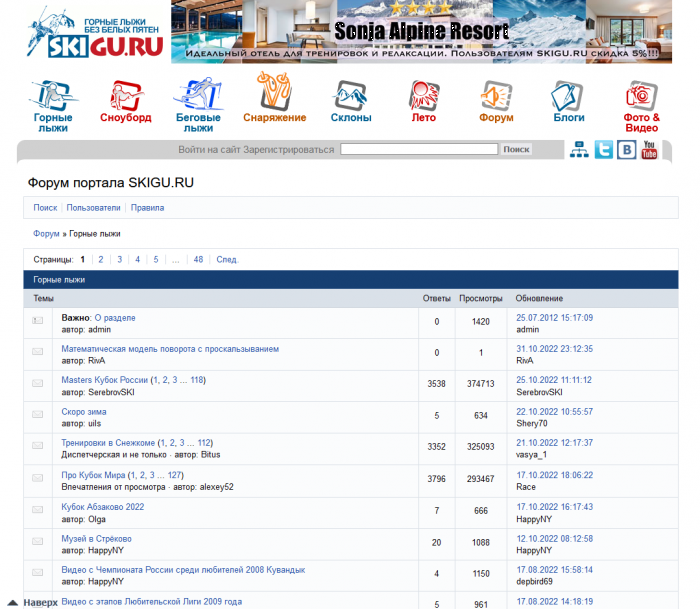Open the Горные лыжи section icon

53,95
